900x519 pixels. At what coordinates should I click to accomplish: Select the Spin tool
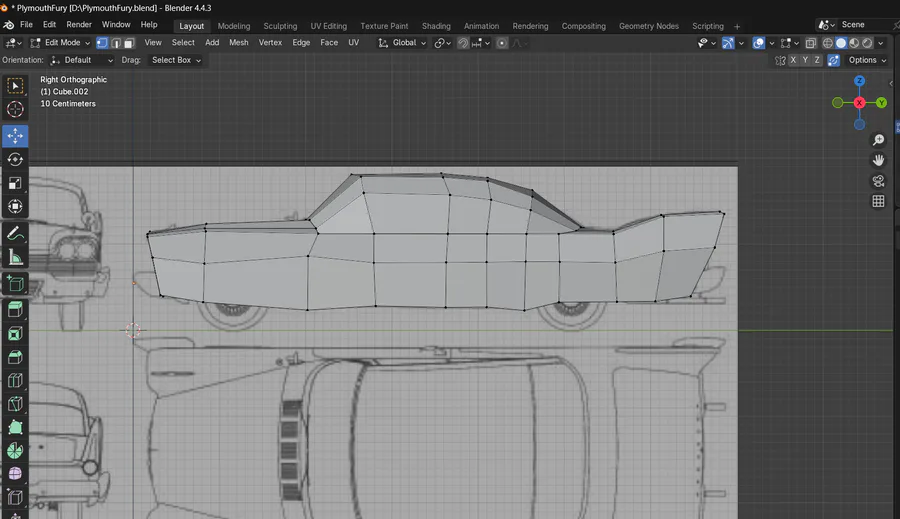[x=15, y=451]
